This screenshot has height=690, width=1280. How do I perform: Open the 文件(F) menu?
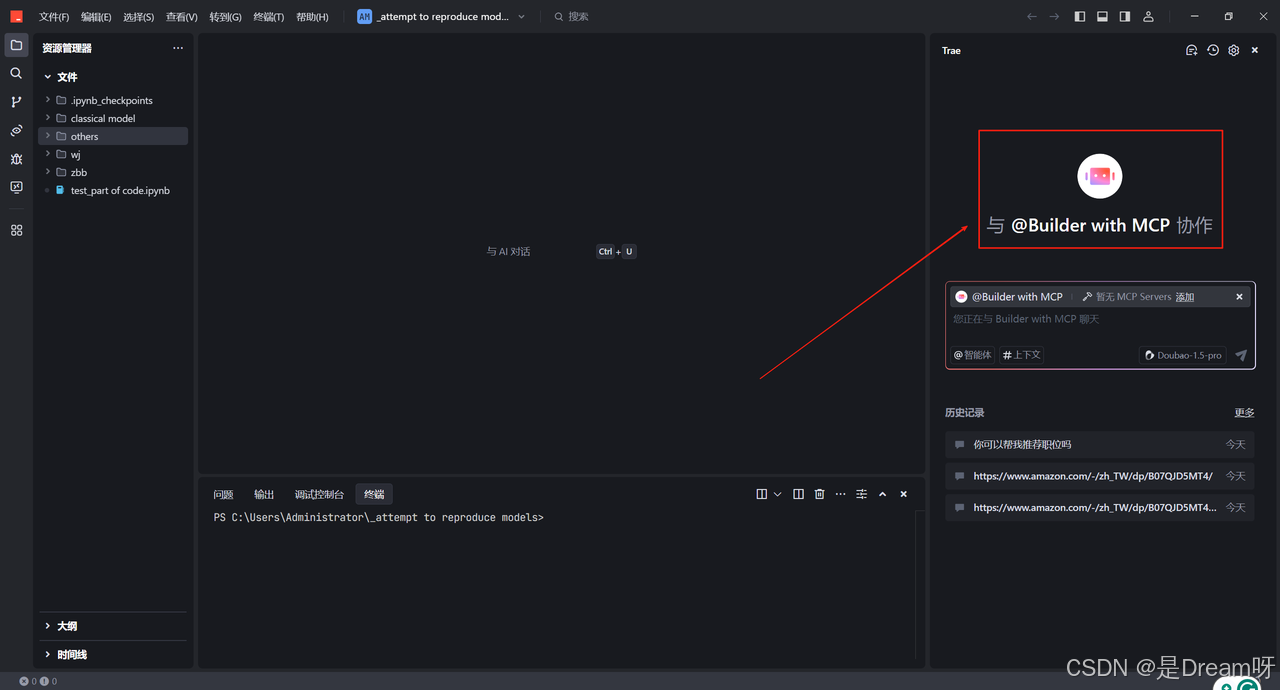click(54, 17)
